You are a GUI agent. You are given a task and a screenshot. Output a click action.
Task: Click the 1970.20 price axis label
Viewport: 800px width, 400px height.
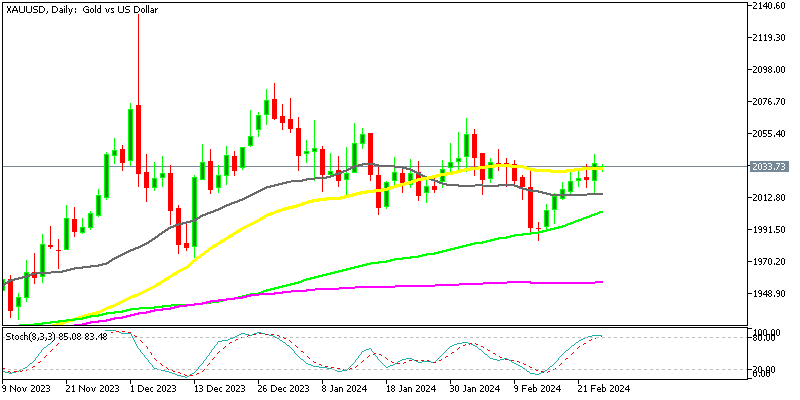point(771,262)
